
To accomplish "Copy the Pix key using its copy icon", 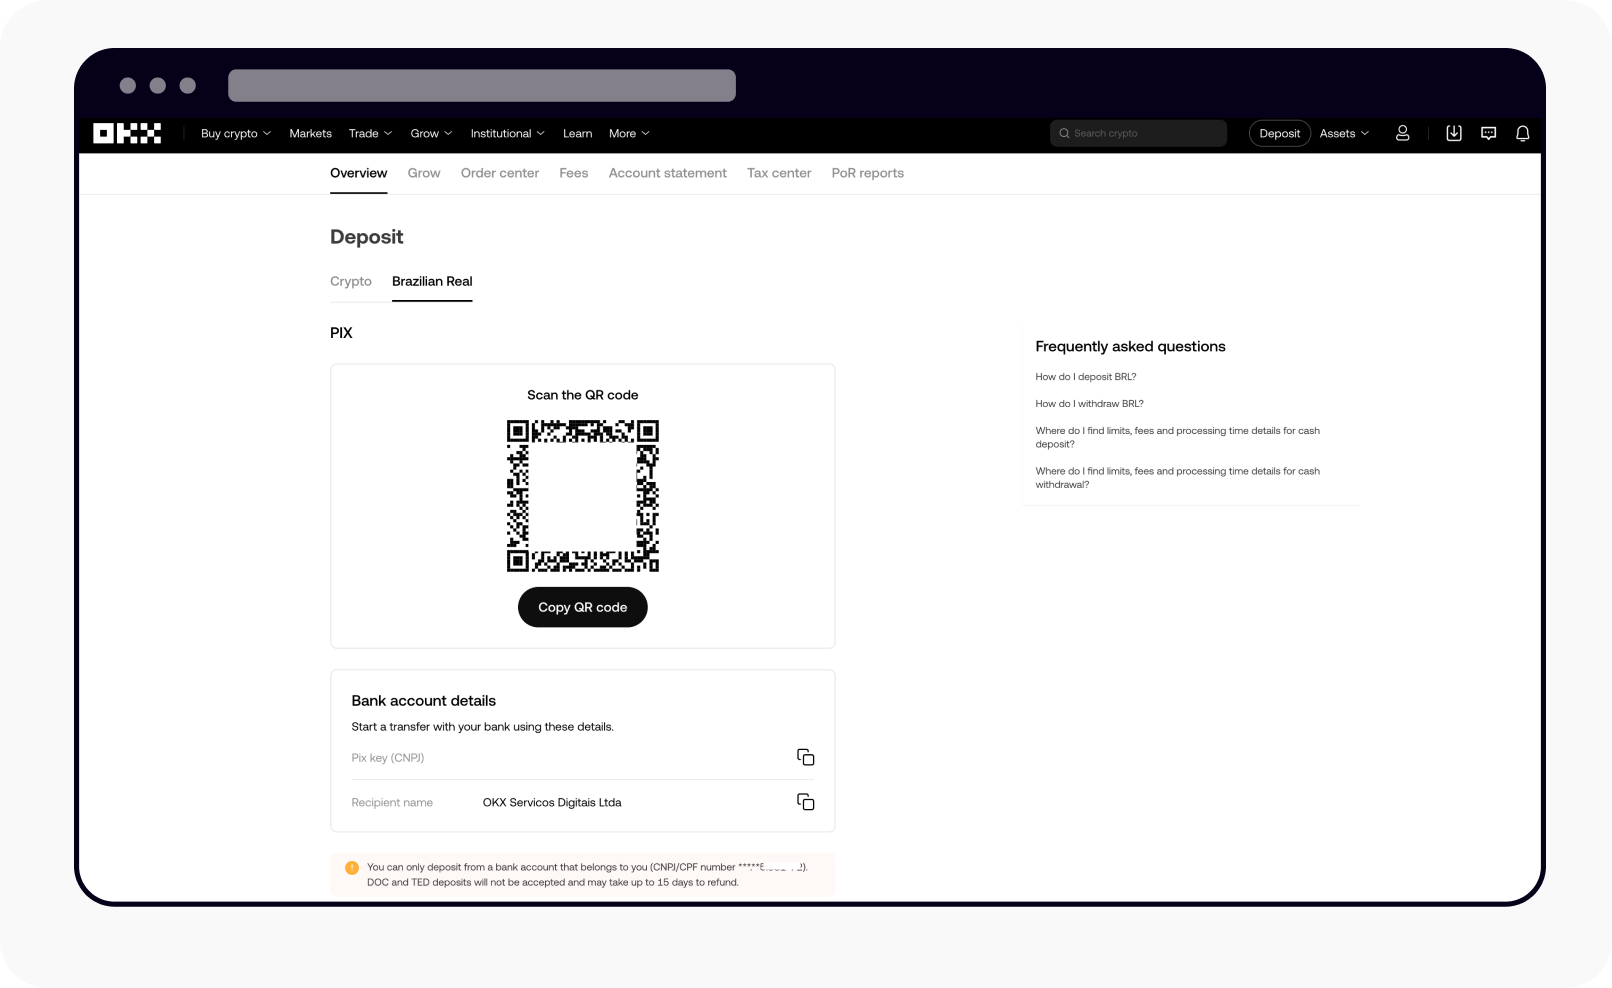I will [x=806, y=757].
